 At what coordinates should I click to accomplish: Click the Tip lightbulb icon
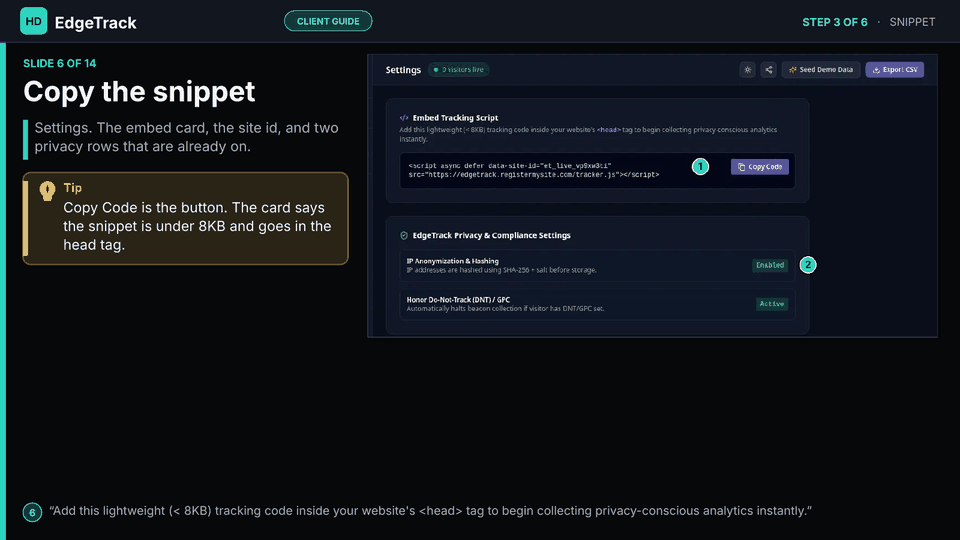point(47,191)
